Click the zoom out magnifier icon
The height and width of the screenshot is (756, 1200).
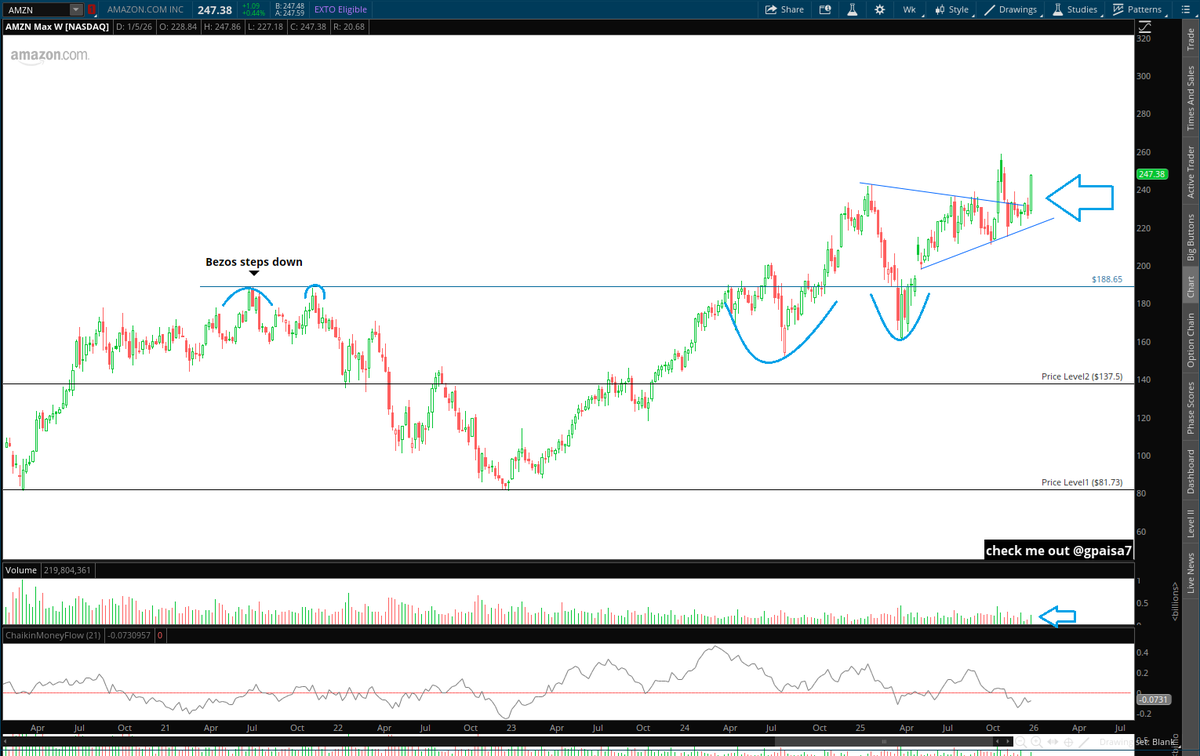pyautogui.click(x=1021, y=742)
